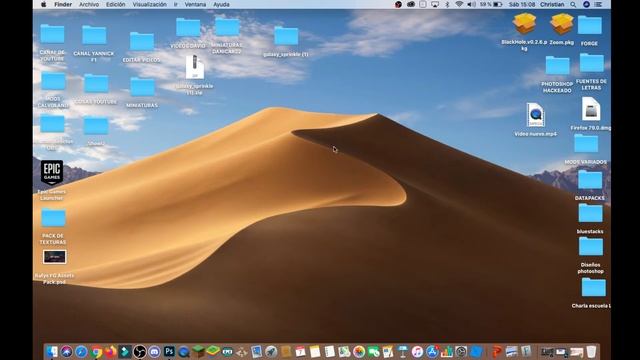
Task: Select PACK DE TEXTURAS folder
Action: (x=53, y=218)
